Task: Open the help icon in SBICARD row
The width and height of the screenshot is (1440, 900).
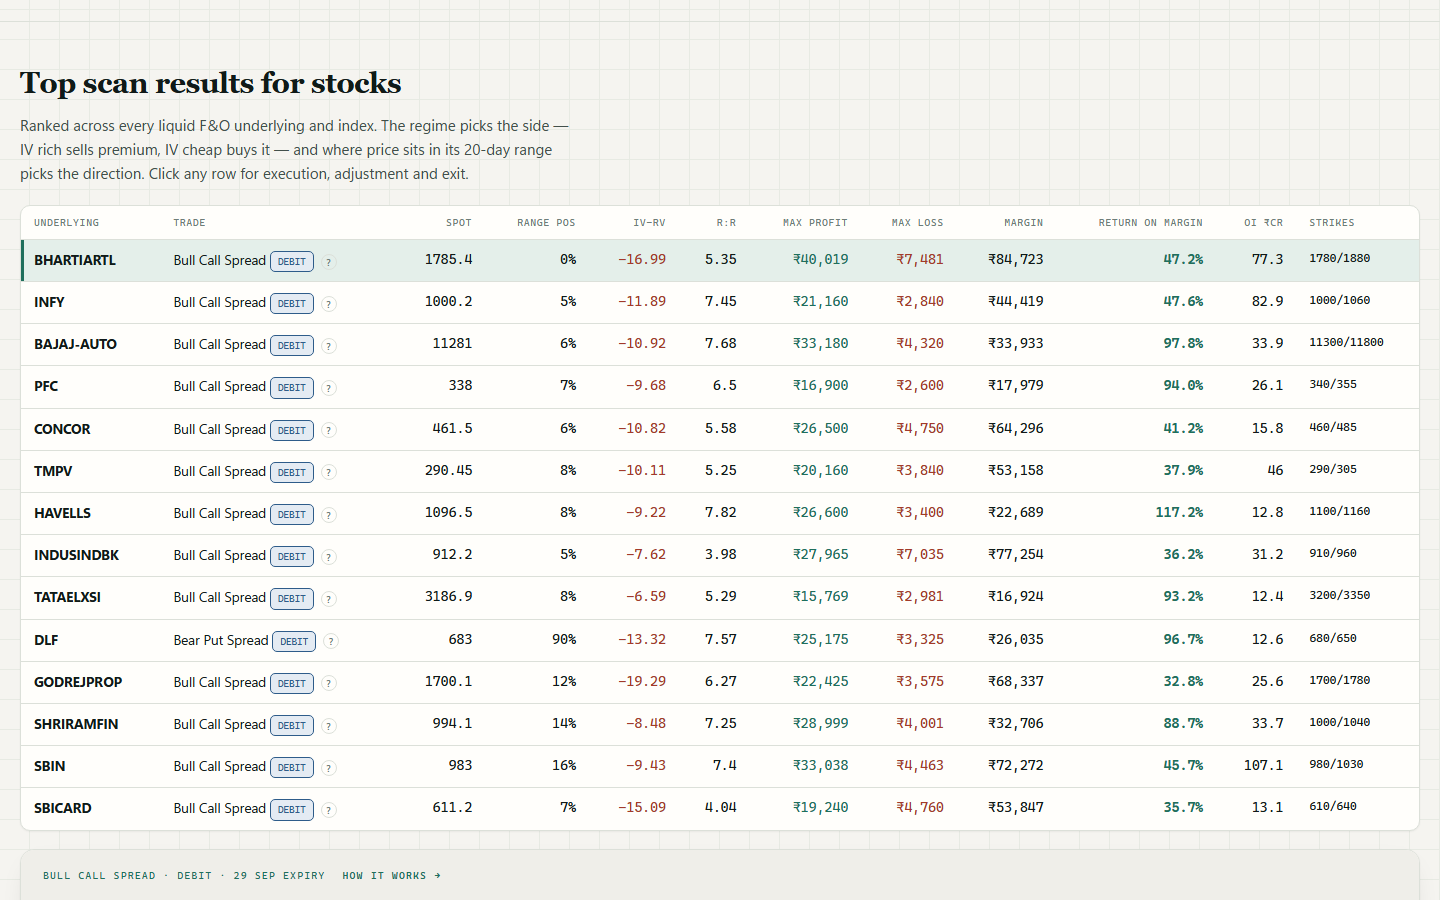Action: 329,810
